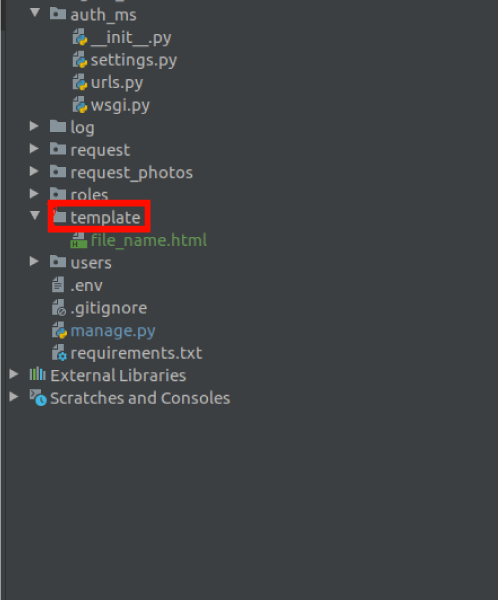Click the wsgi.py Python file icon
Image resolution: width=498 pixels, height=600 pixels.
click(x=80, y=106)
